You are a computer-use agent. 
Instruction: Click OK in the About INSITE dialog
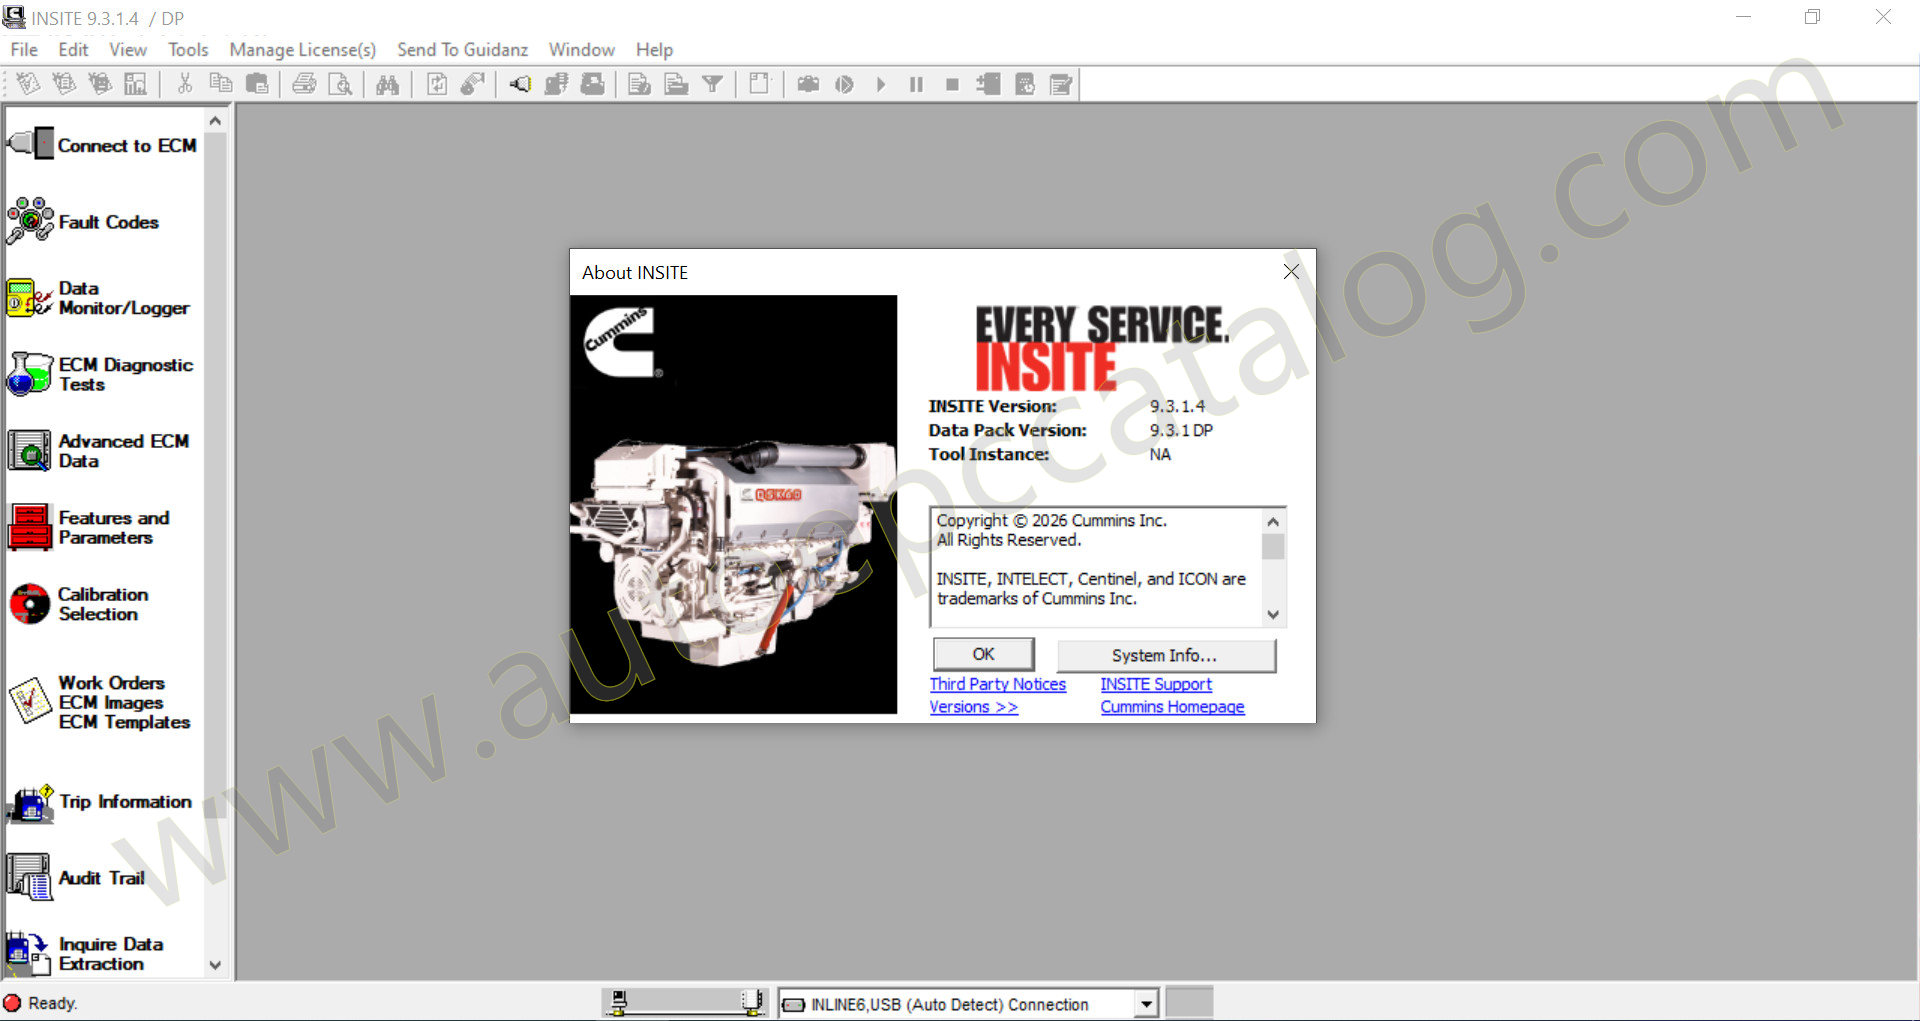click(983, 654)
